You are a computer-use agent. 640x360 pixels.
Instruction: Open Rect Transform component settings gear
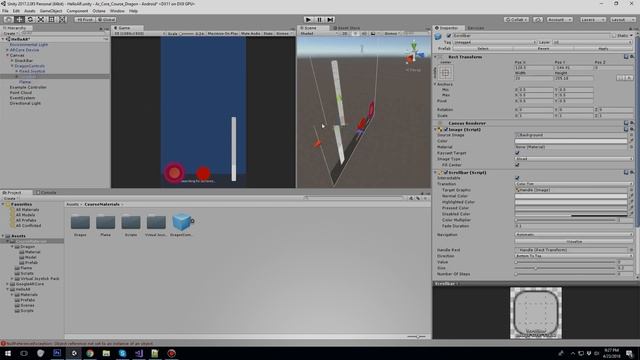tap(632, 57)
